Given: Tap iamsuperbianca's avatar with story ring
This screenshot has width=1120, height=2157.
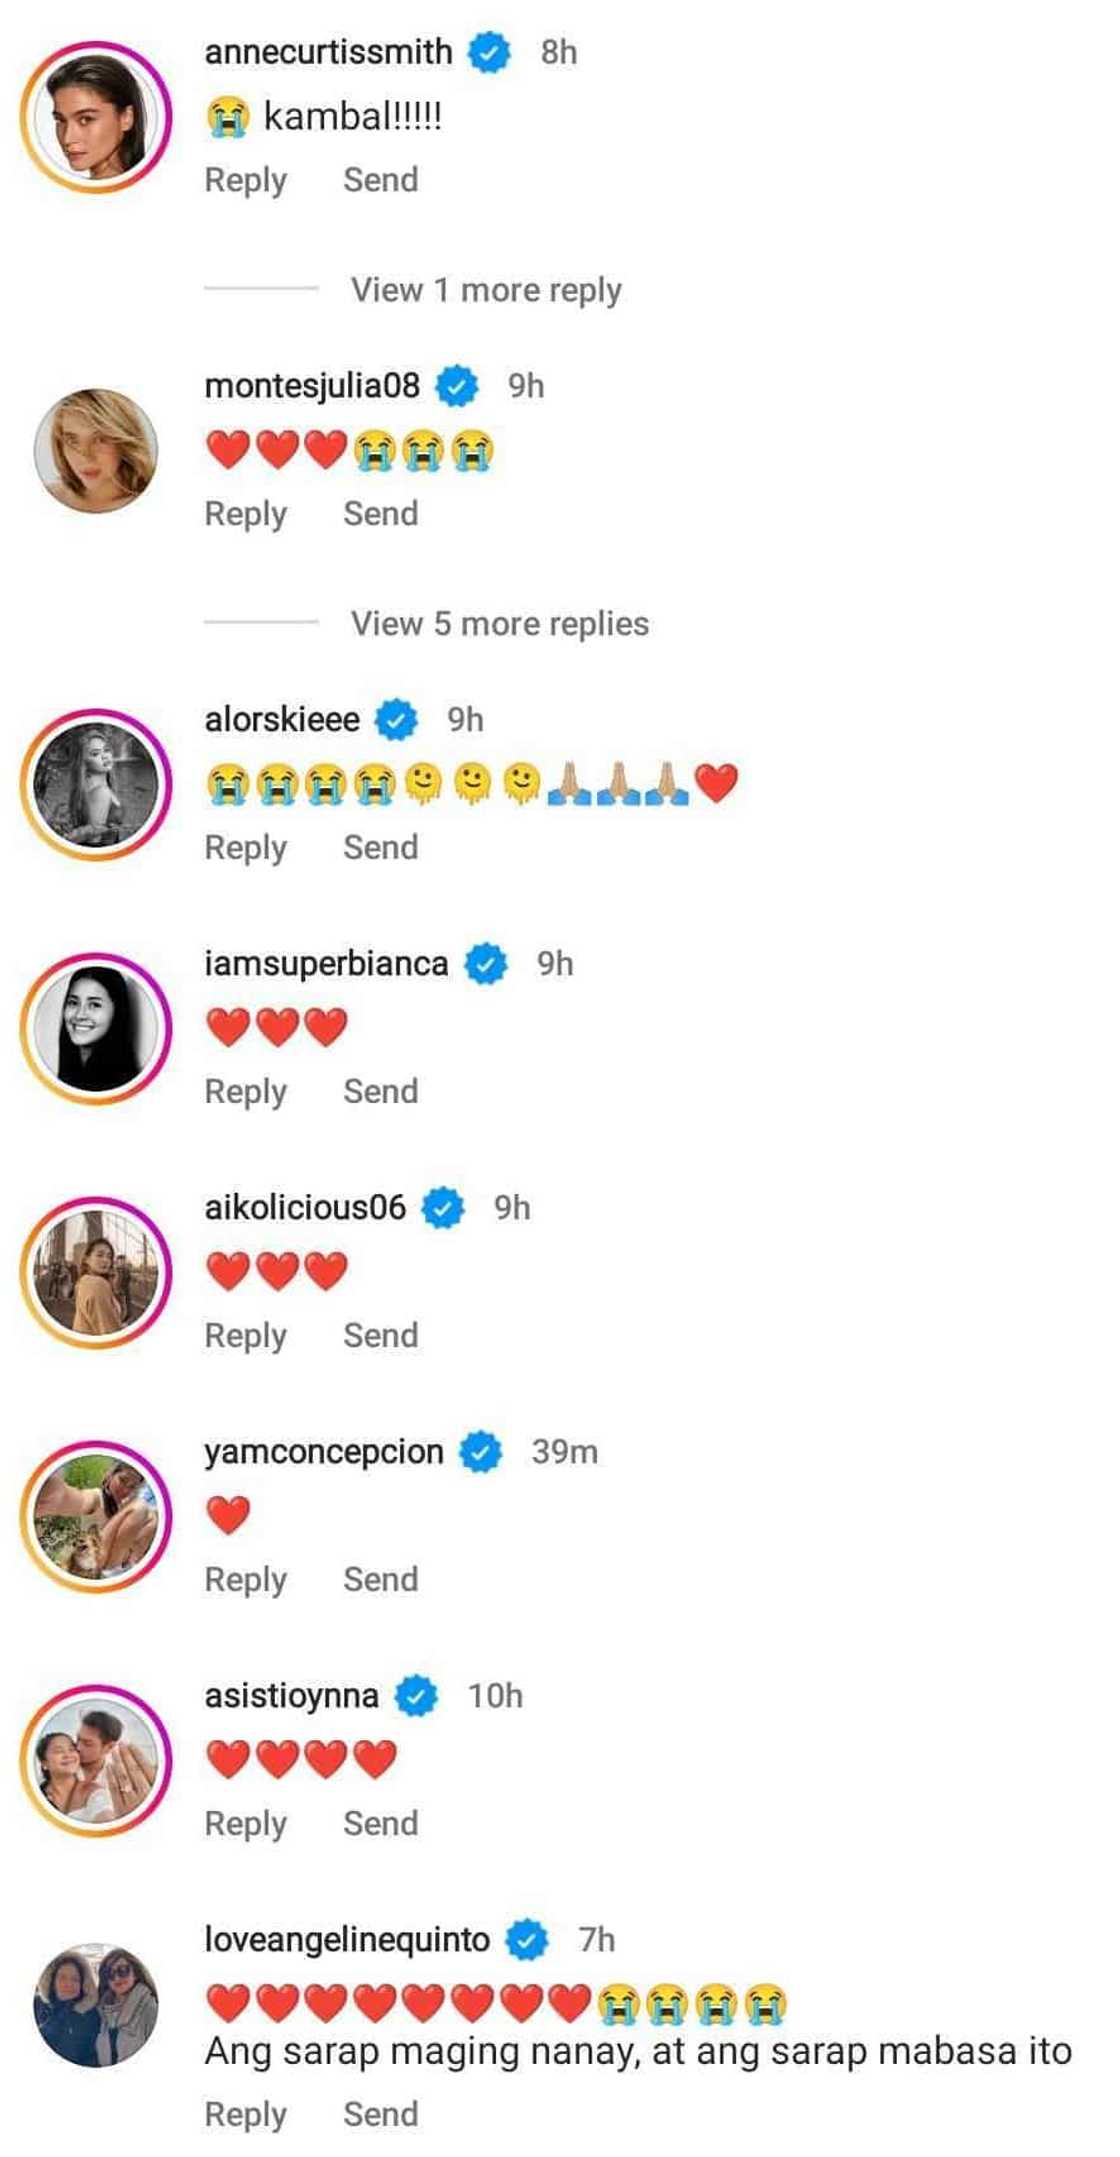Looking at the screenshot, I should (x=96, y=1029).
